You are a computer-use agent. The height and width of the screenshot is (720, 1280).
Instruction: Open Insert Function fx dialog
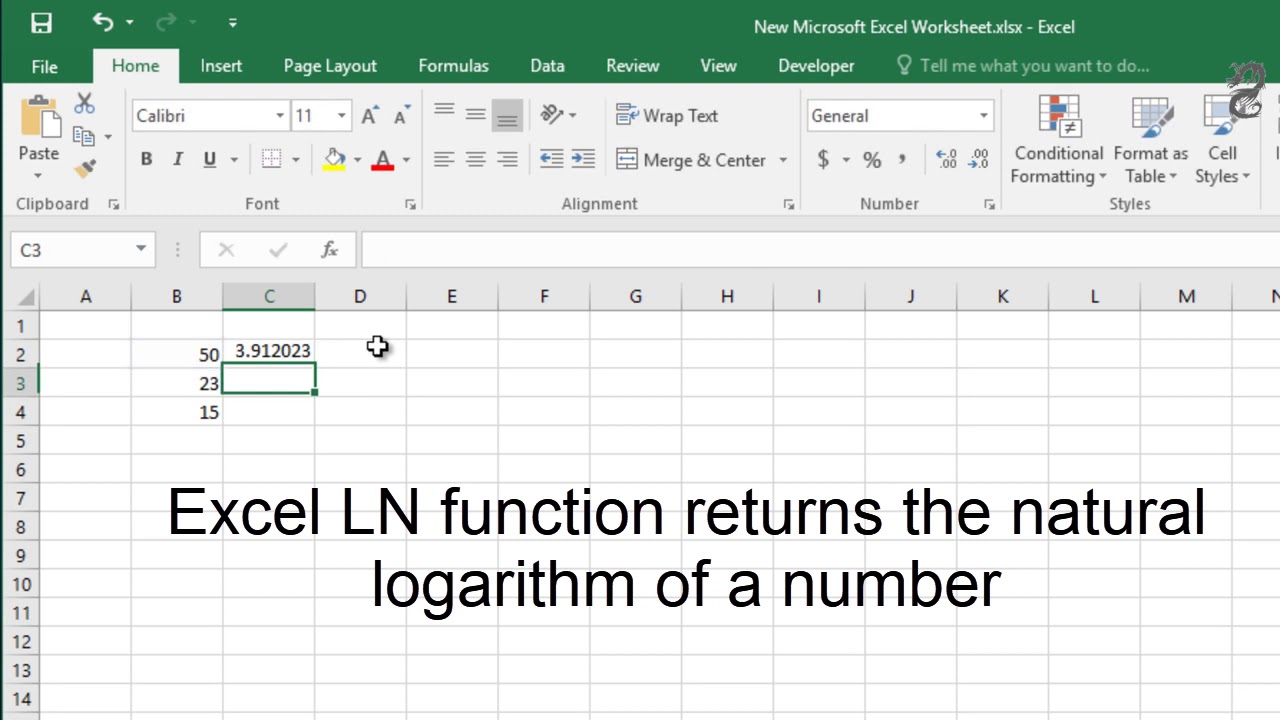pos(329,250)
